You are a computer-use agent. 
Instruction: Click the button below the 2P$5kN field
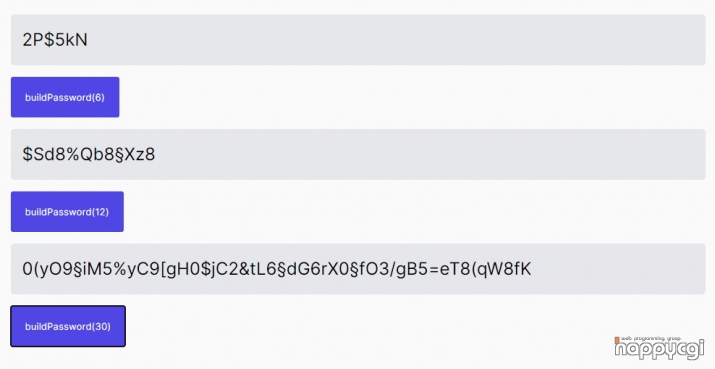coord(65,97)
